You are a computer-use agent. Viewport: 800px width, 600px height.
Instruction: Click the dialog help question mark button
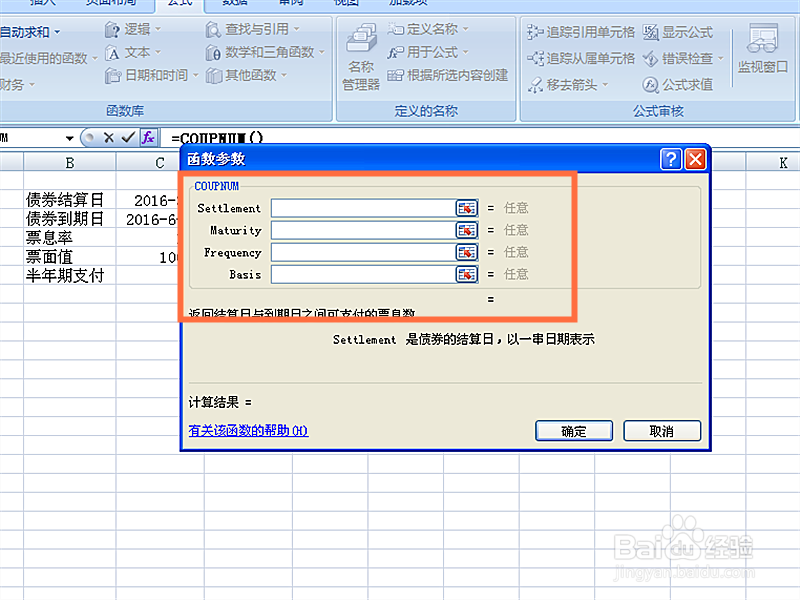(x=671, y=159)
